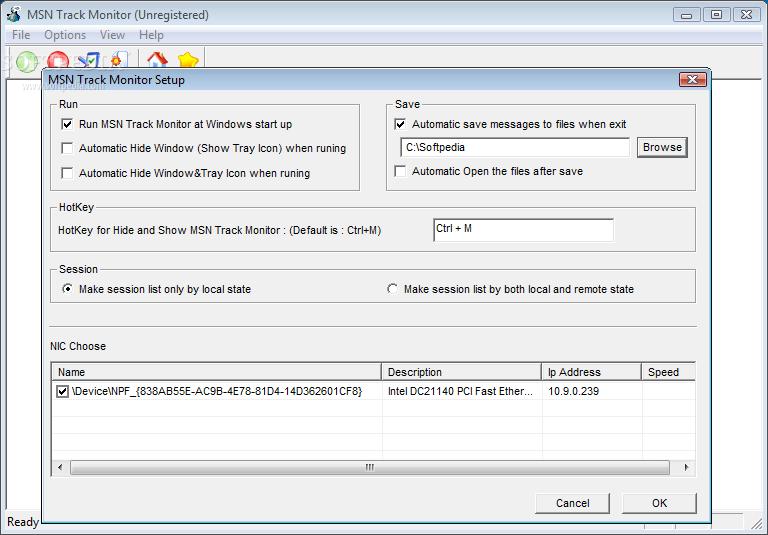This screenshot has height=535, width=768.
Task: Open the File menu
Action: pyautogui.click(x=21, y=35)
